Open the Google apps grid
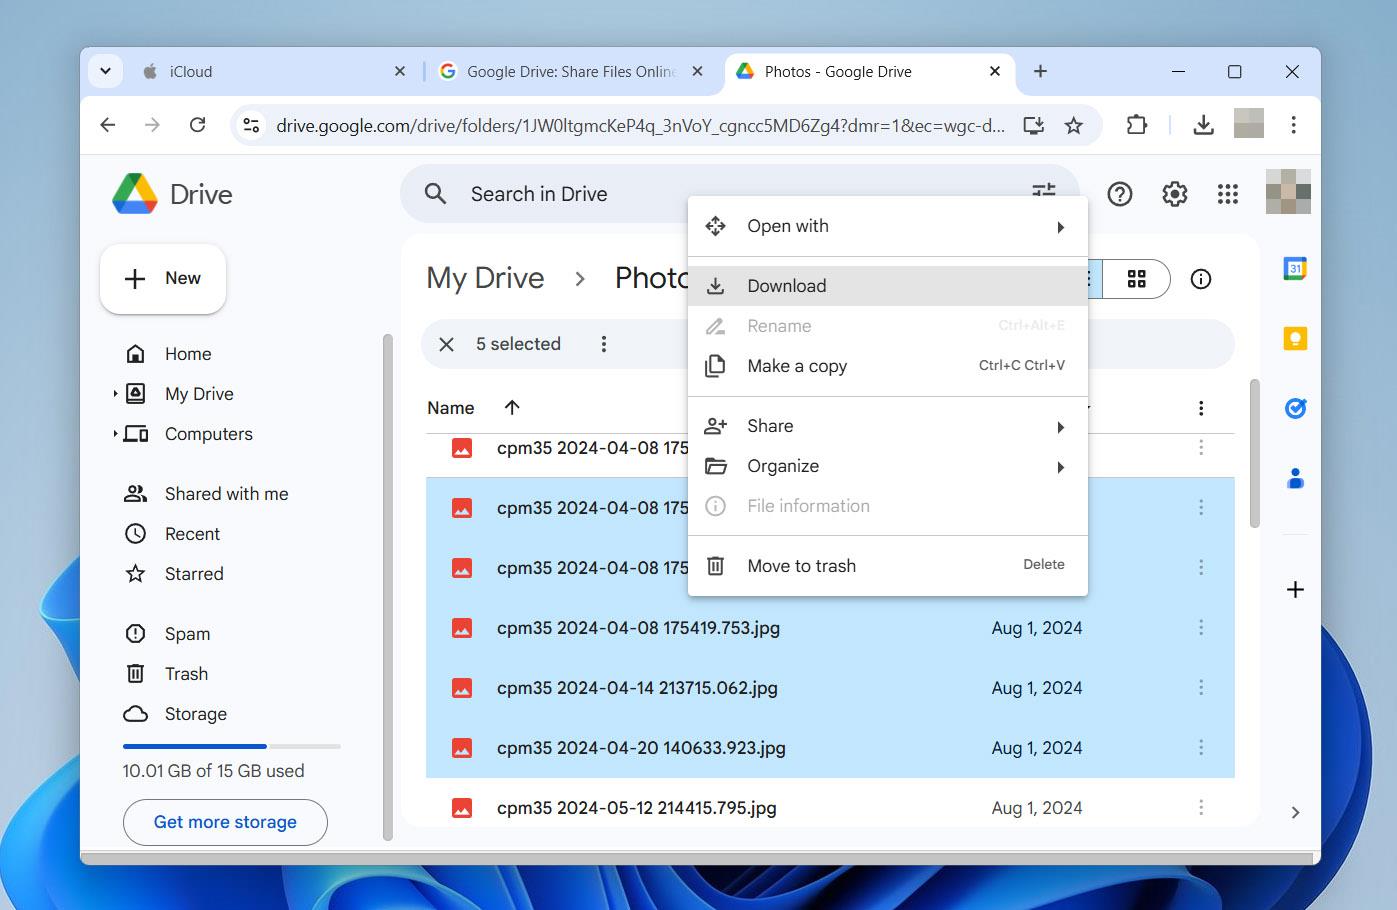 tap(1228, 194)
